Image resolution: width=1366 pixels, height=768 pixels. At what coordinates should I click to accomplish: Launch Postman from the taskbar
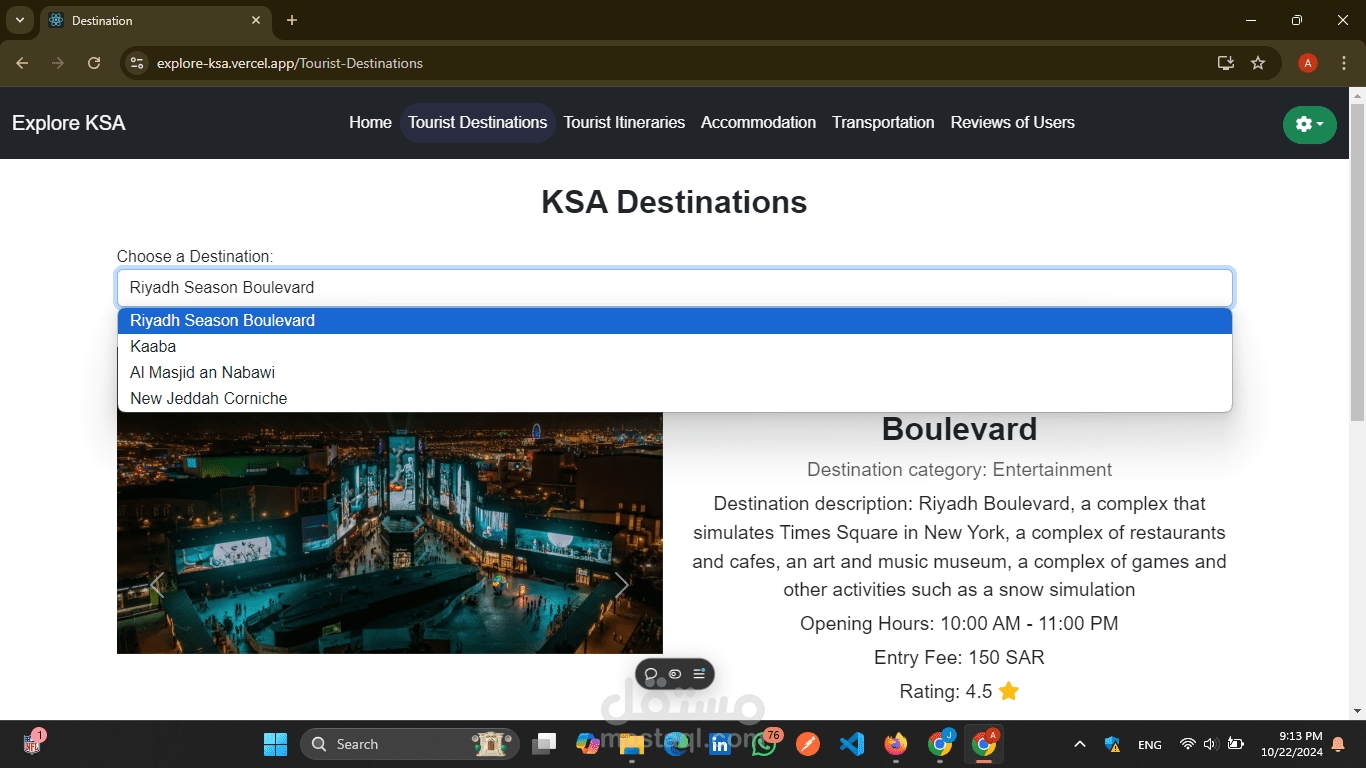(x=807, y=744)
